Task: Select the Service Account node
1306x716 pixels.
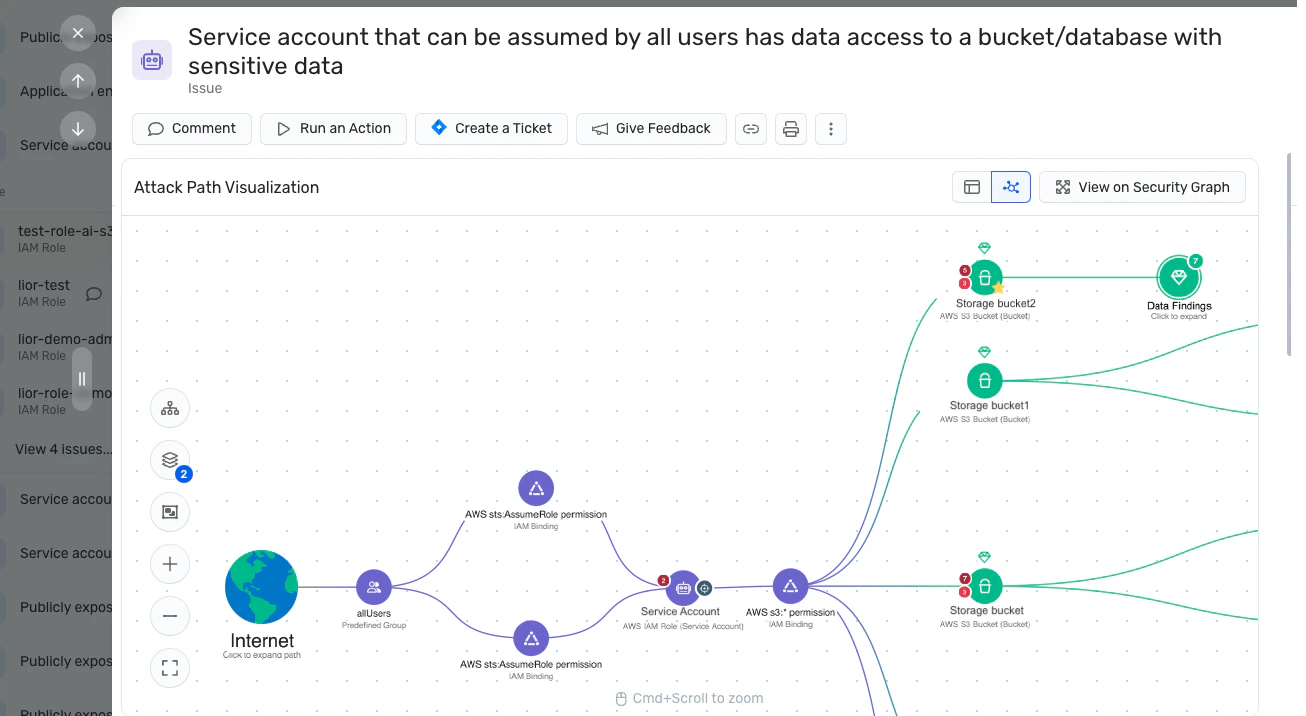Action: pyautogui.click(x=683, y=588)
